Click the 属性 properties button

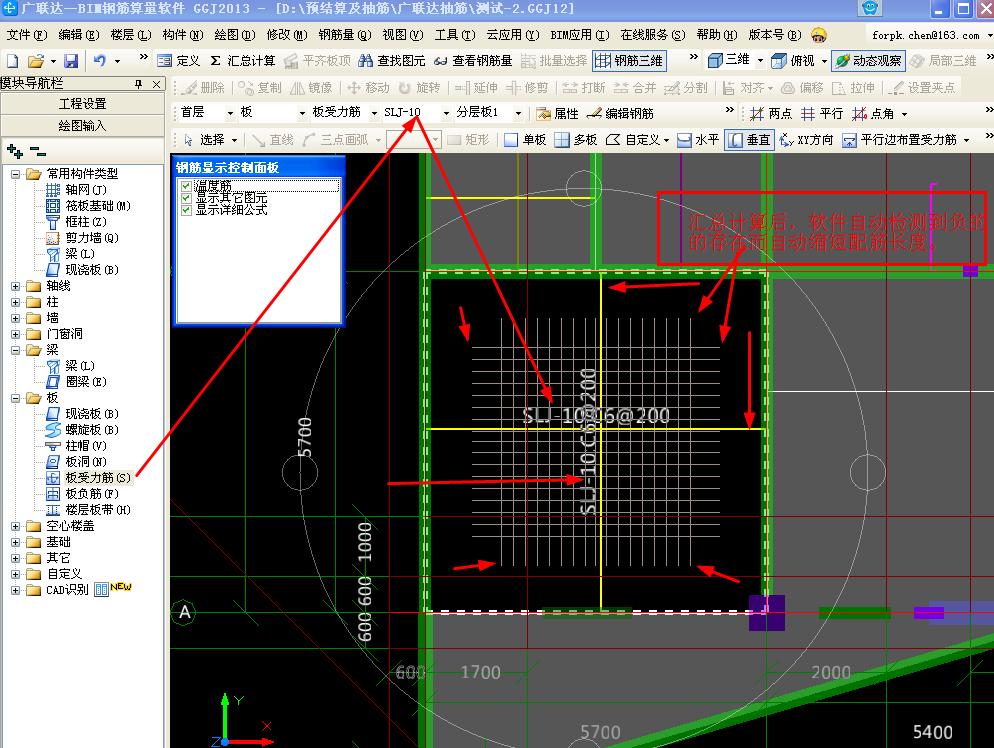coord(557,113)
